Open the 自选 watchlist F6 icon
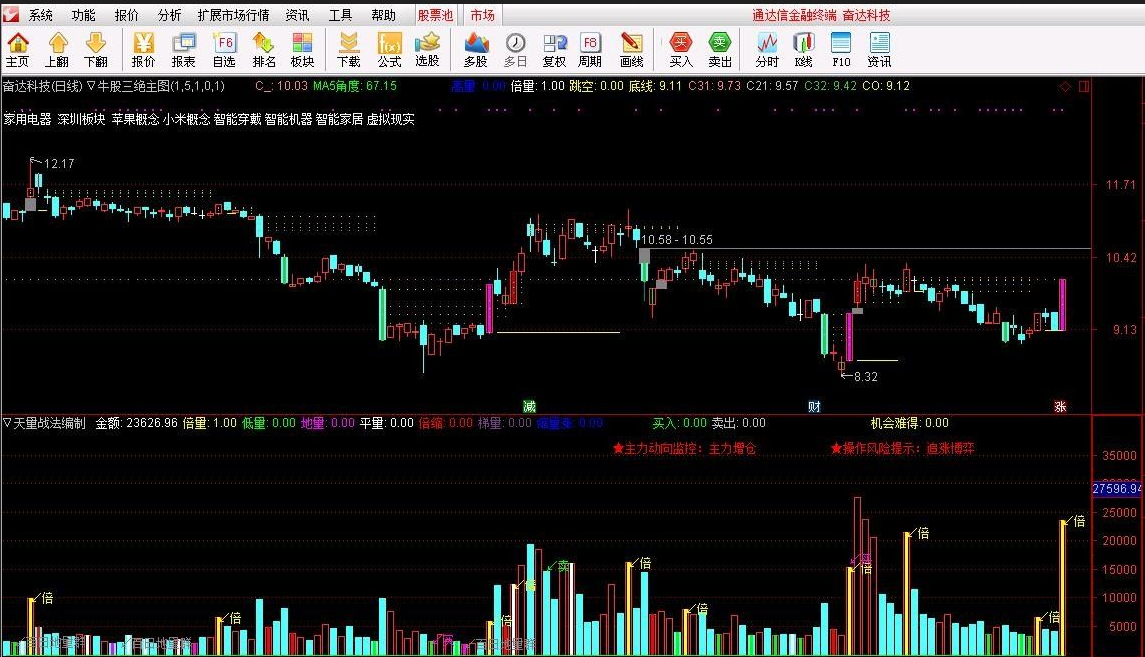Image resolution: width=1145 pixels, height=657 pixels. coord(224,50)
